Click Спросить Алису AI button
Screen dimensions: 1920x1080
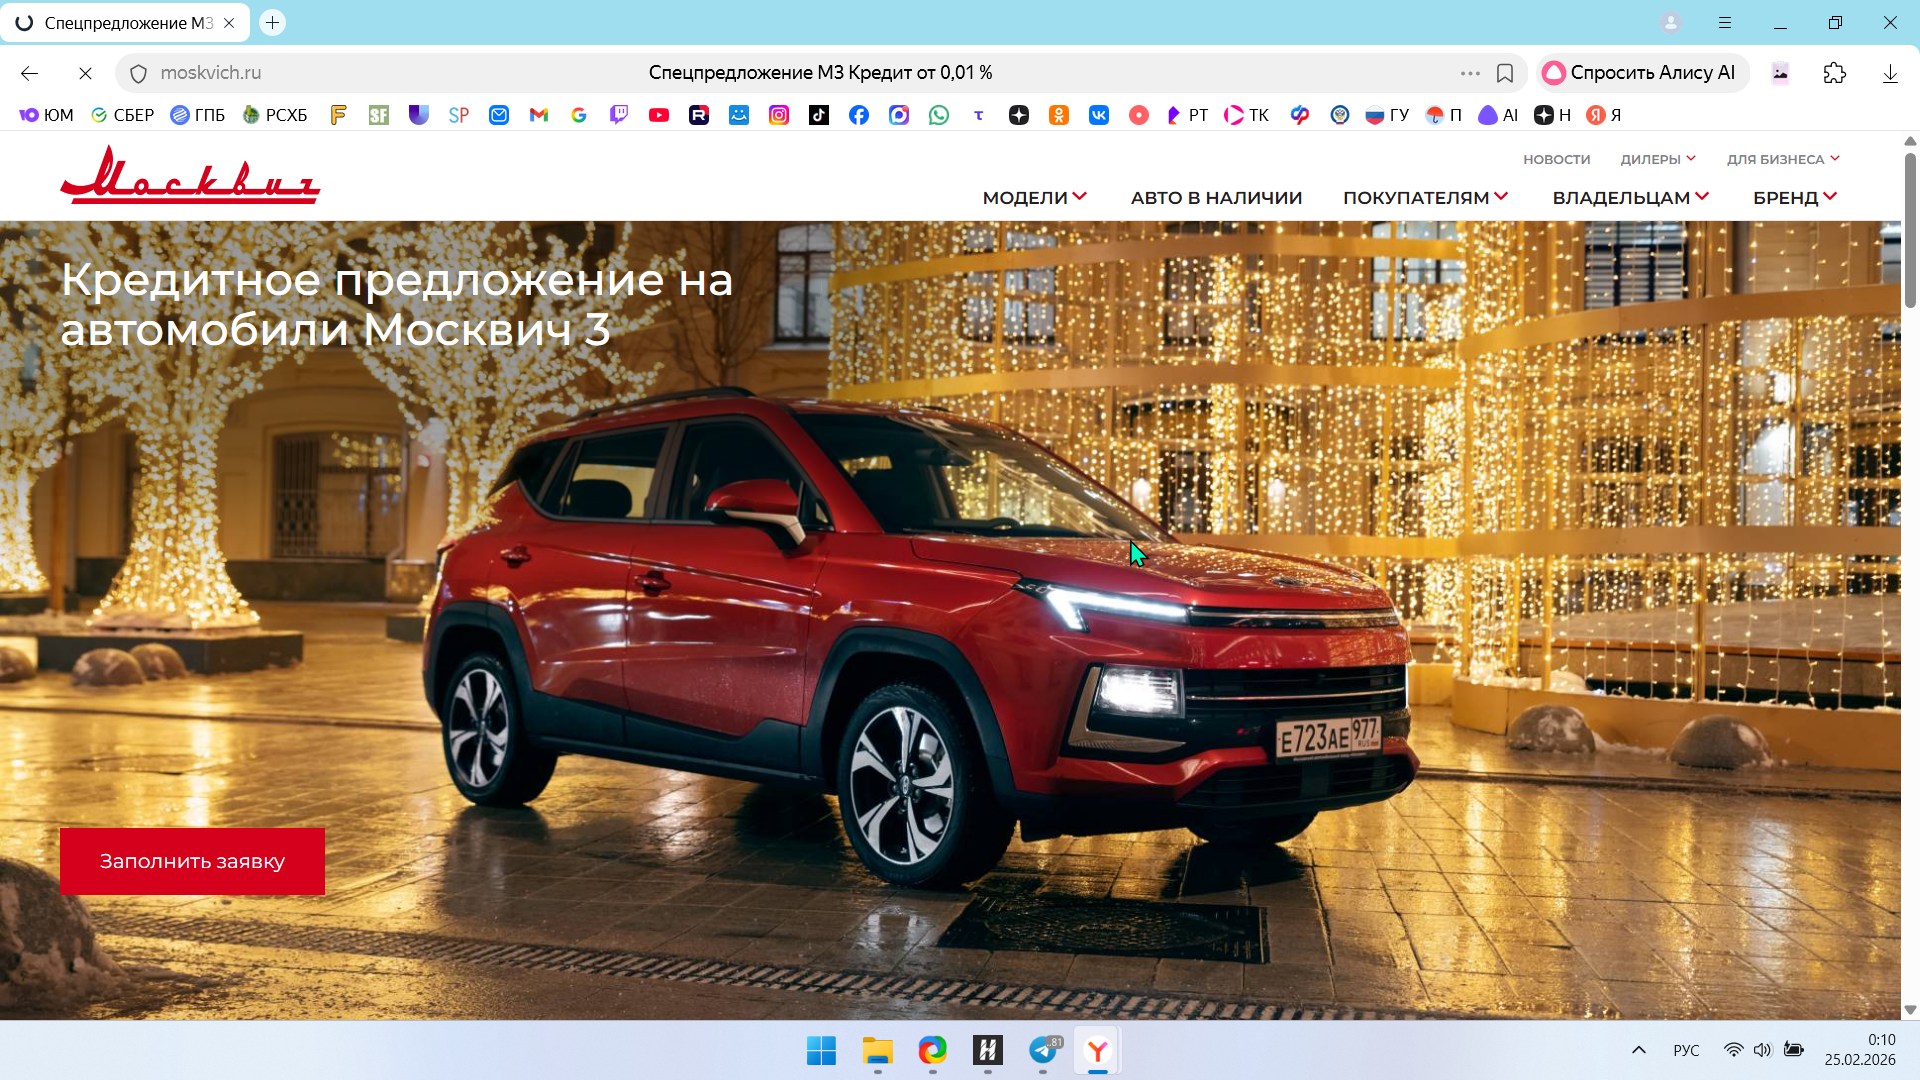[x=1641, y=73]
